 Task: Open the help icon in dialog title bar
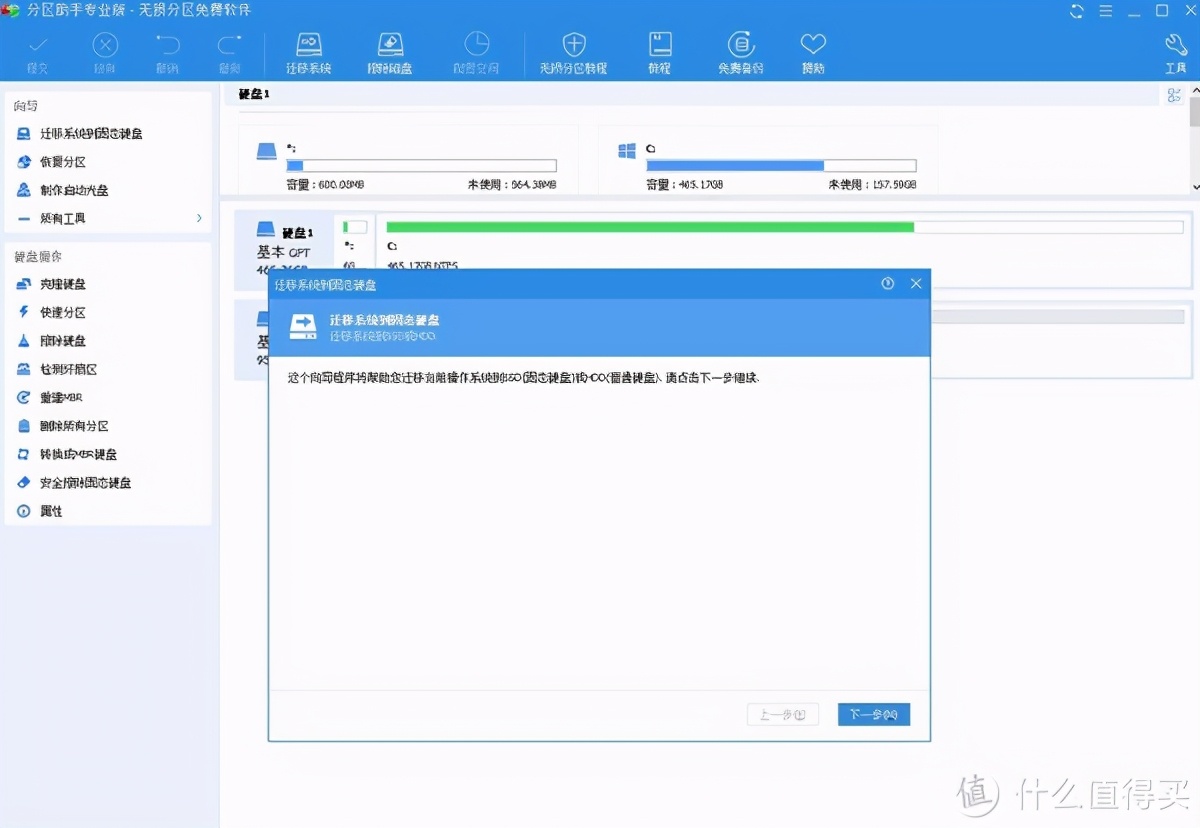click(887, 284)
